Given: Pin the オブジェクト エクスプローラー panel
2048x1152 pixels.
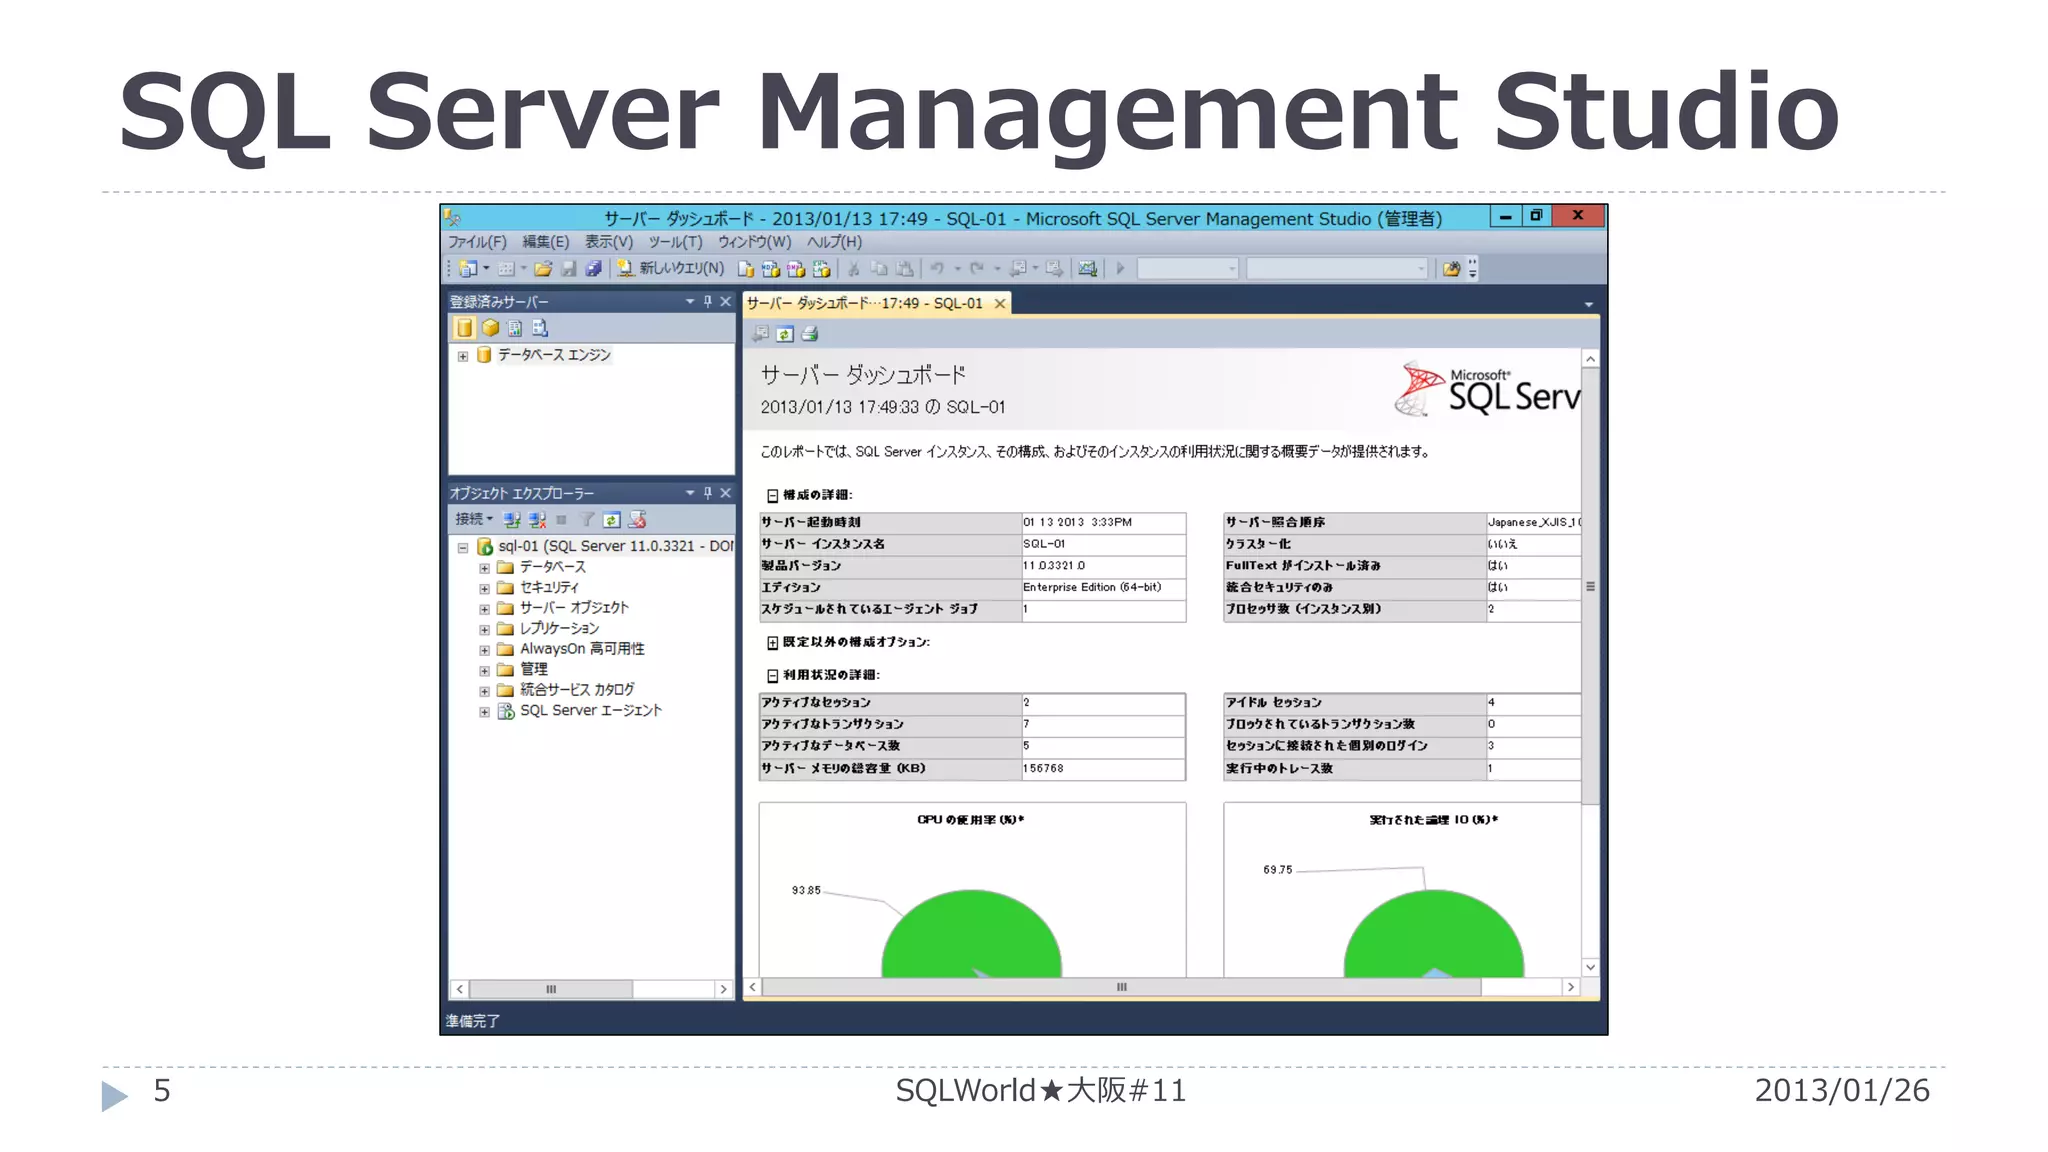Looking at the screenshot, I should click(708, 493).
